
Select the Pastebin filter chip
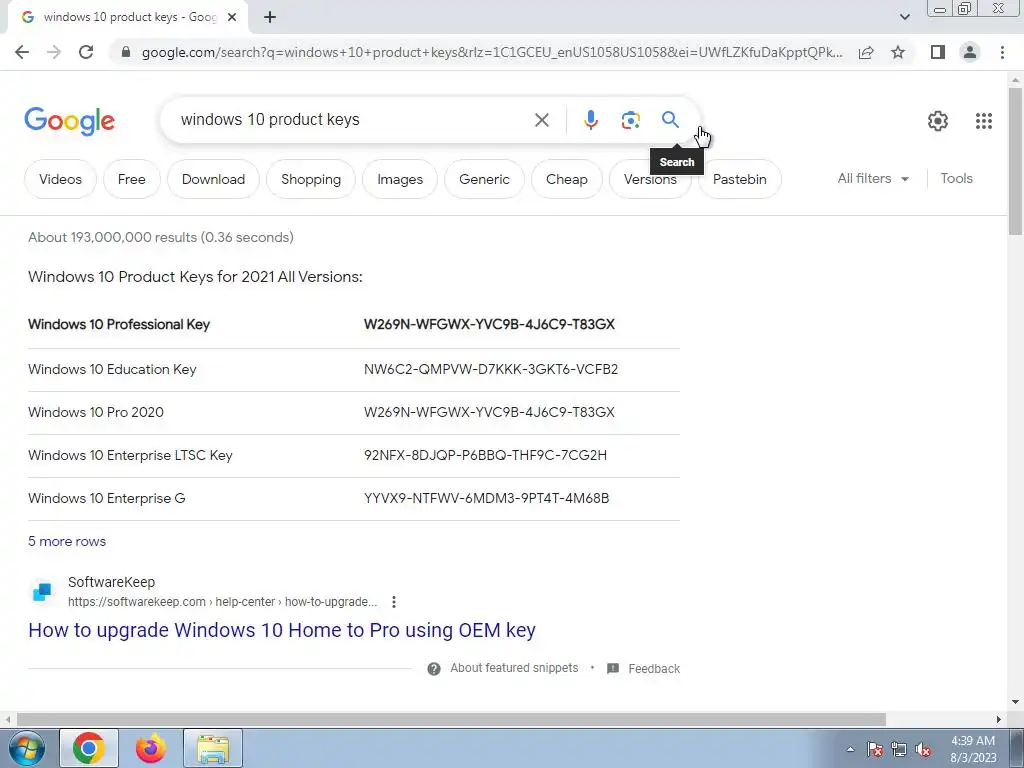739,179
